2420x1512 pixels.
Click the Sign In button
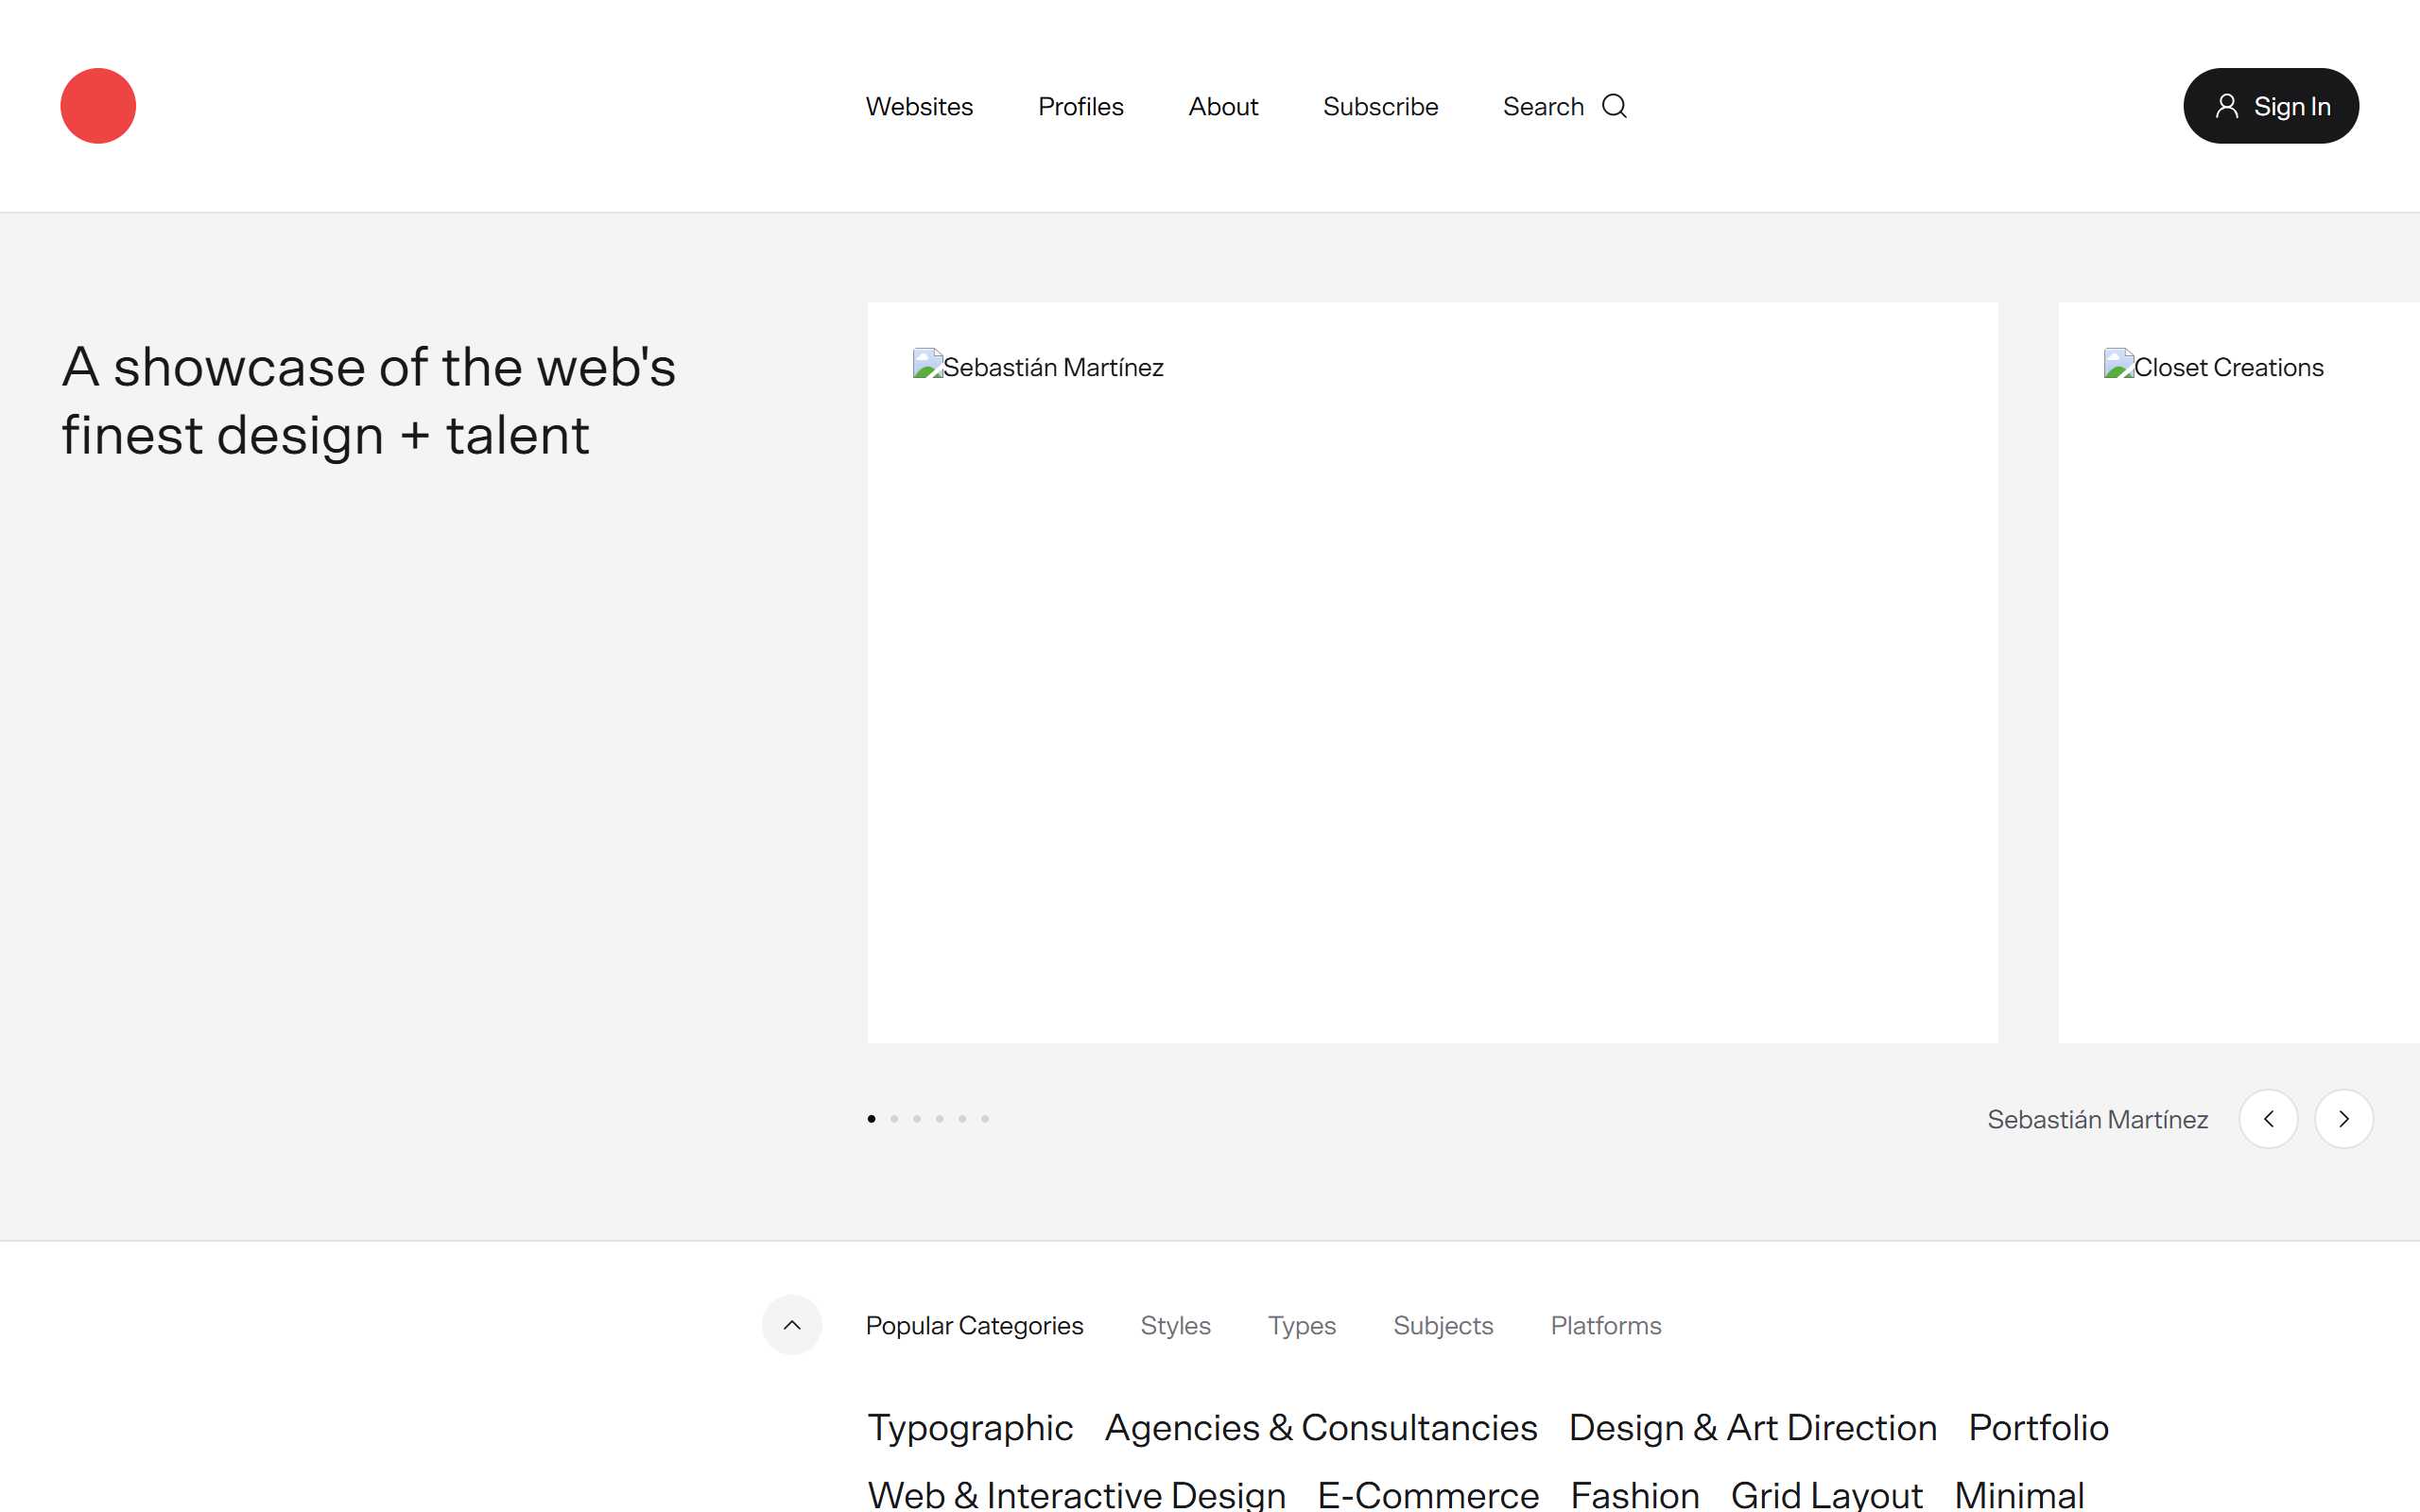[x=2270, y=106]
